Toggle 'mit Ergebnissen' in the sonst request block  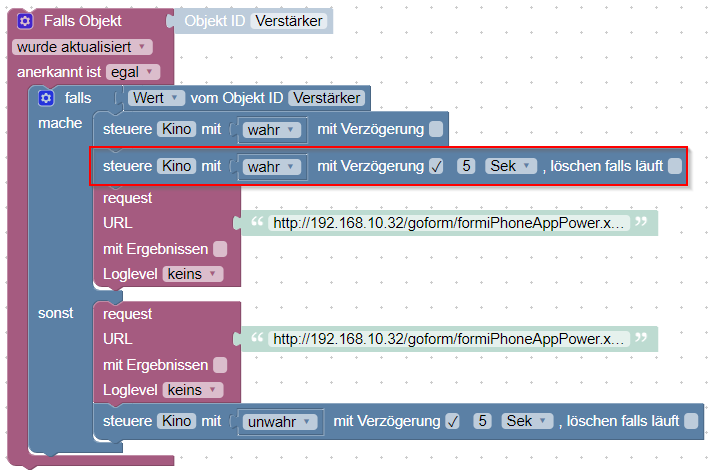point(220,365)
